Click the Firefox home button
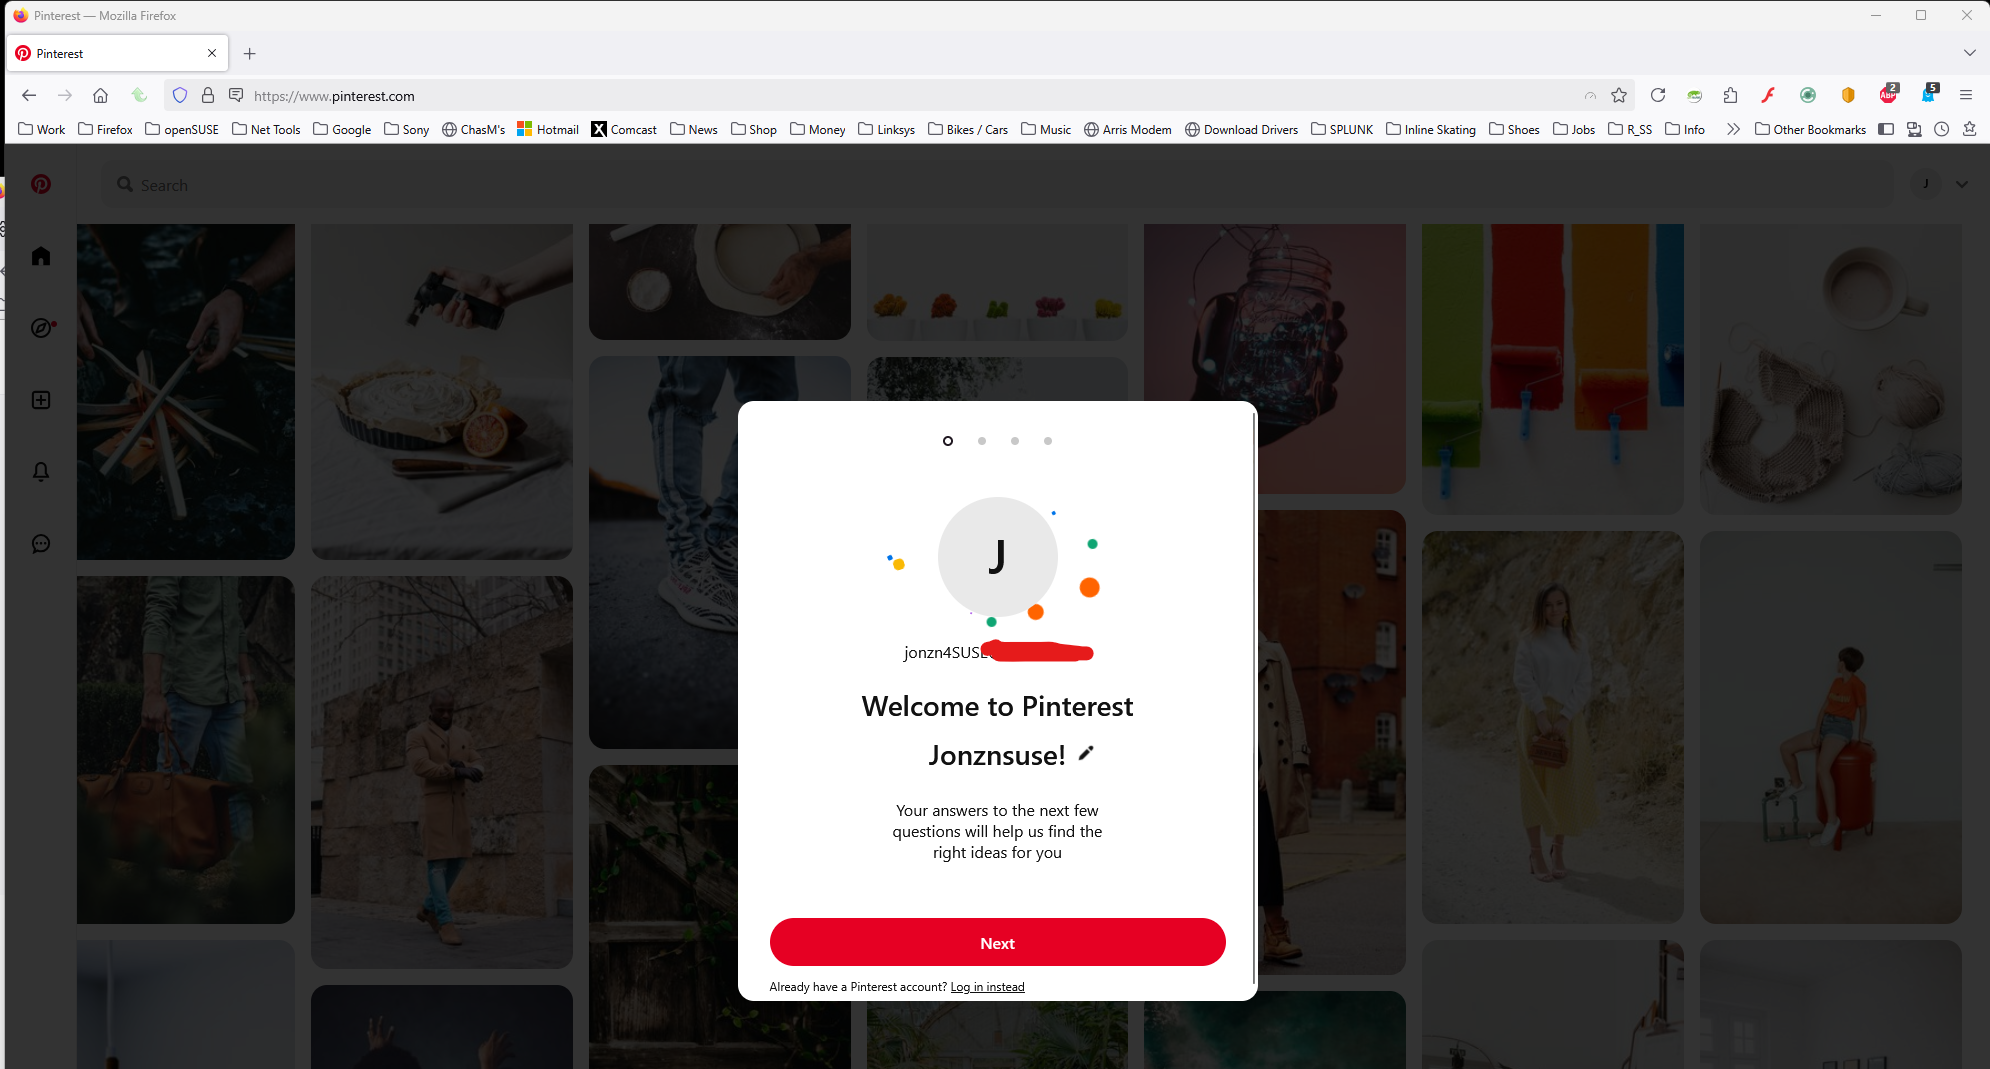This screenshot has height=1069, width=1990. (100, 96)
